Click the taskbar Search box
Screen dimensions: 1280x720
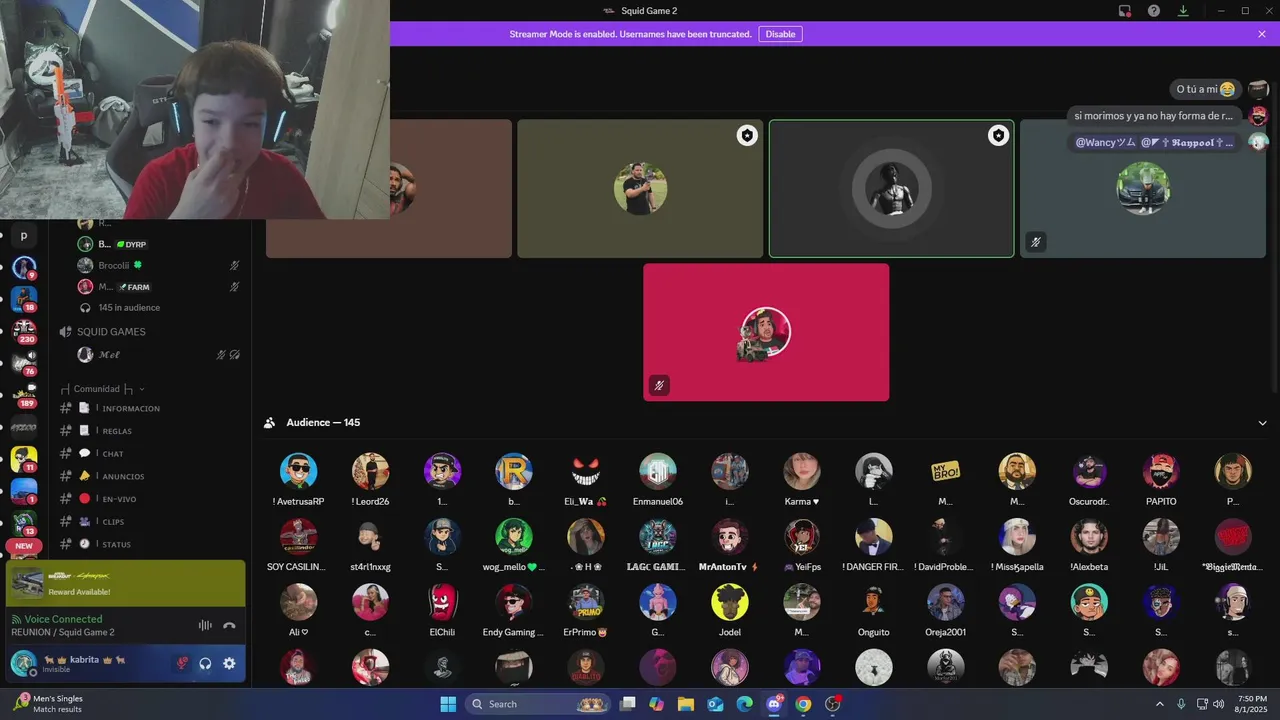pos(540,704)
